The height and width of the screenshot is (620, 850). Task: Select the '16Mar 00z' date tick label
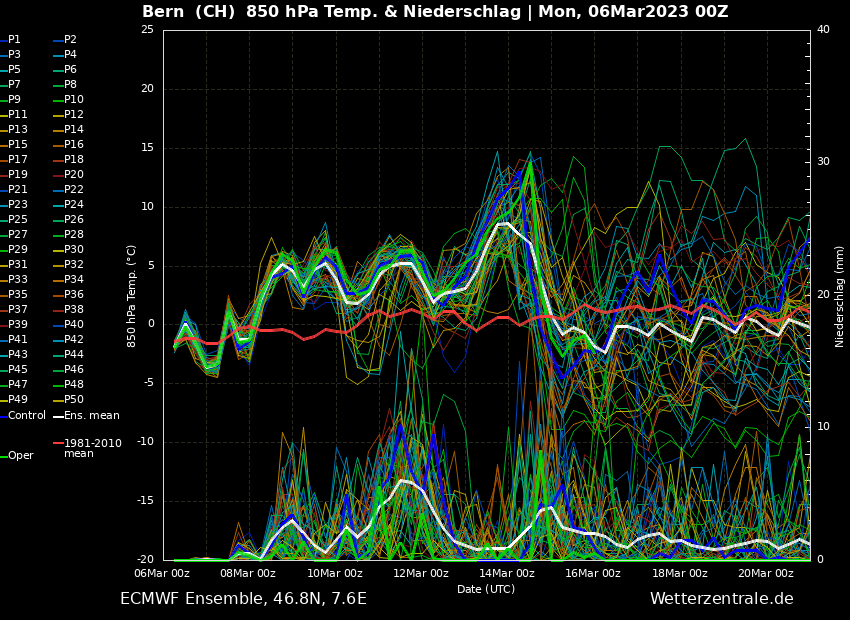click(593, 573)
